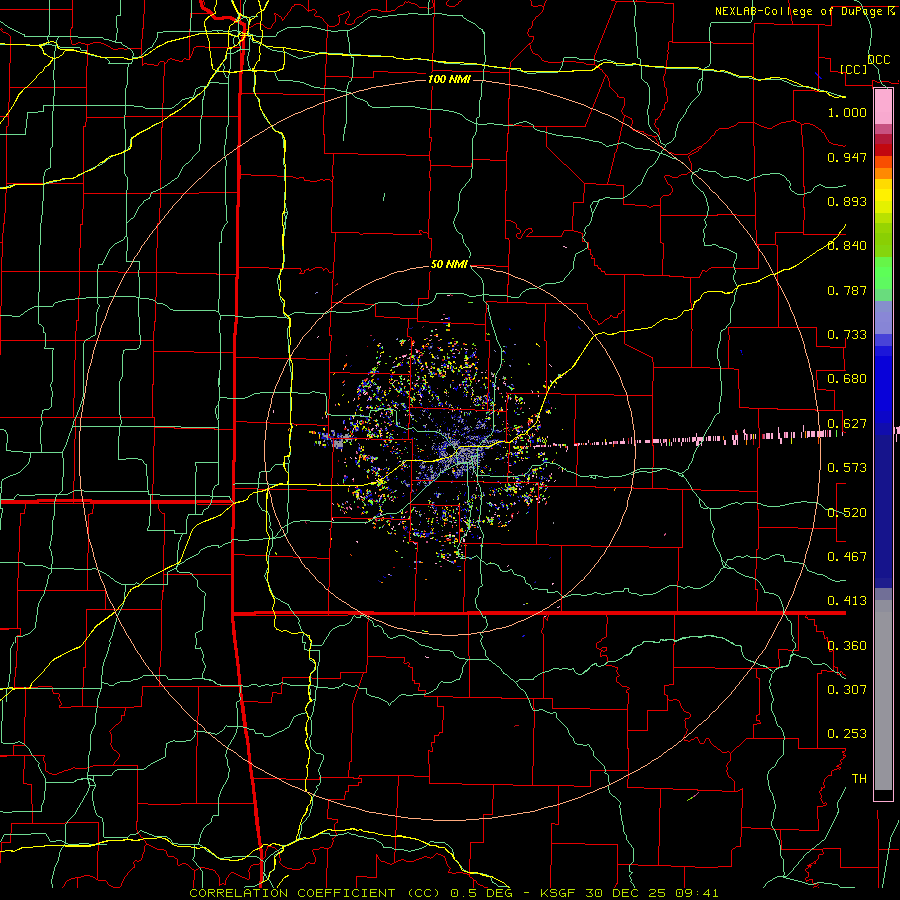Click the dark navy segment of the color bar
The width and height of the screenshot is (900, 900).
coord(883,511)
